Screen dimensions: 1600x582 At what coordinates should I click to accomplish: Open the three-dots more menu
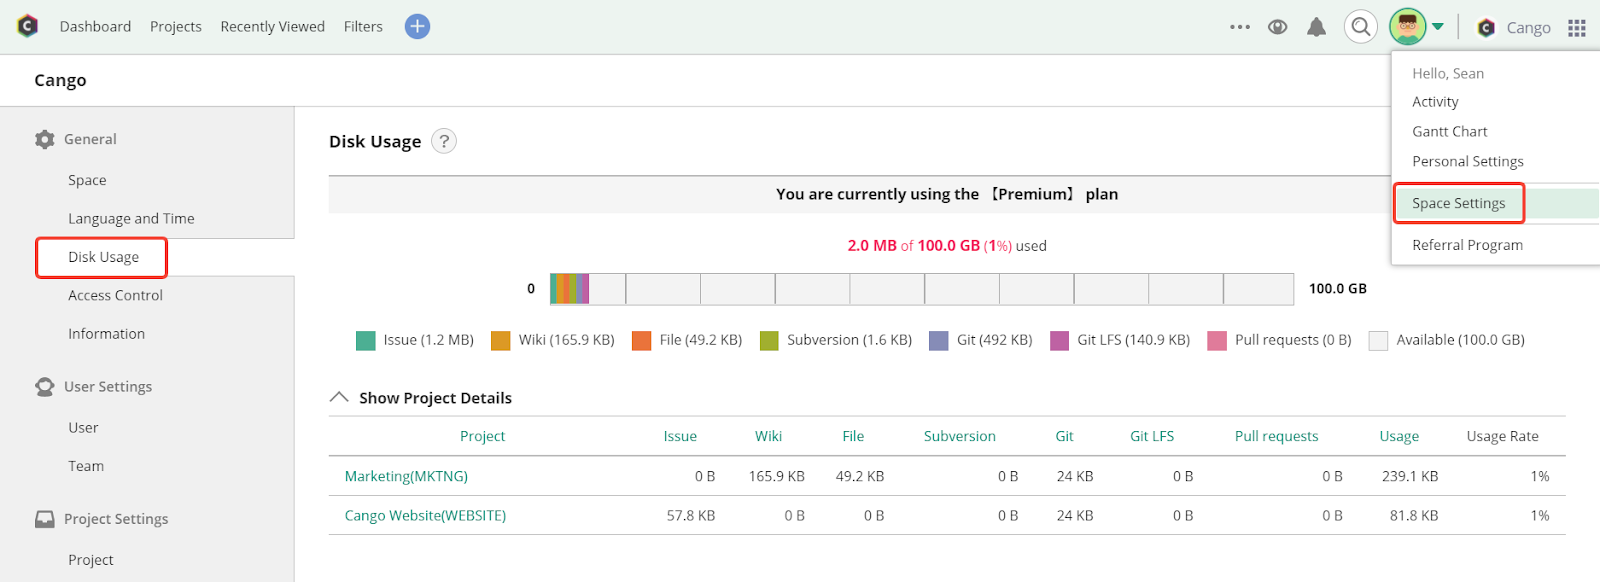click(1240, 27)
